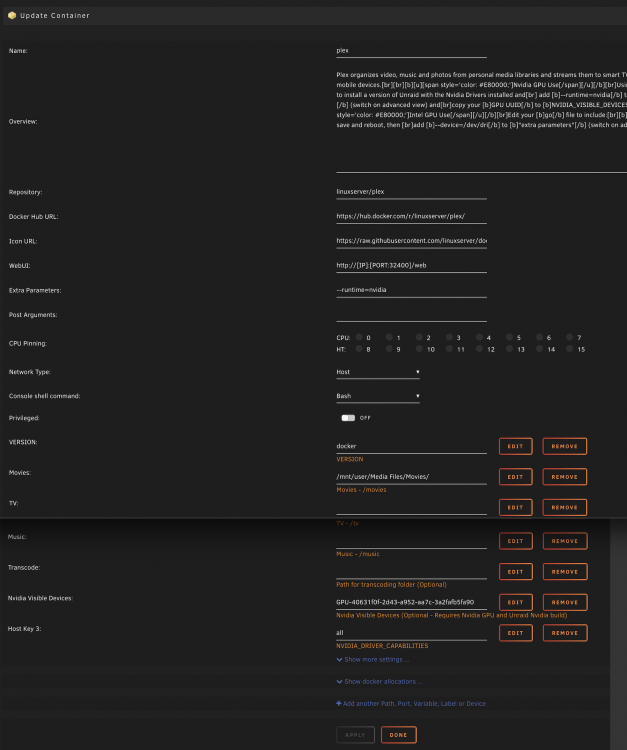Click the Host Key 3 field containing all
The width and height of the screenshot is (627, 750).
pyautogui.click(x=411, y=633)
